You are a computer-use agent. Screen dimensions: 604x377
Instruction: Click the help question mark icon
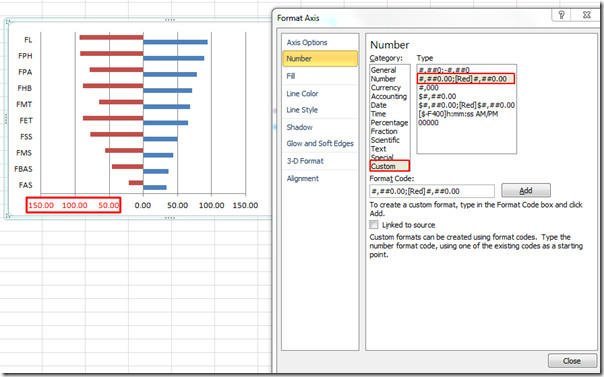point(561,15)
